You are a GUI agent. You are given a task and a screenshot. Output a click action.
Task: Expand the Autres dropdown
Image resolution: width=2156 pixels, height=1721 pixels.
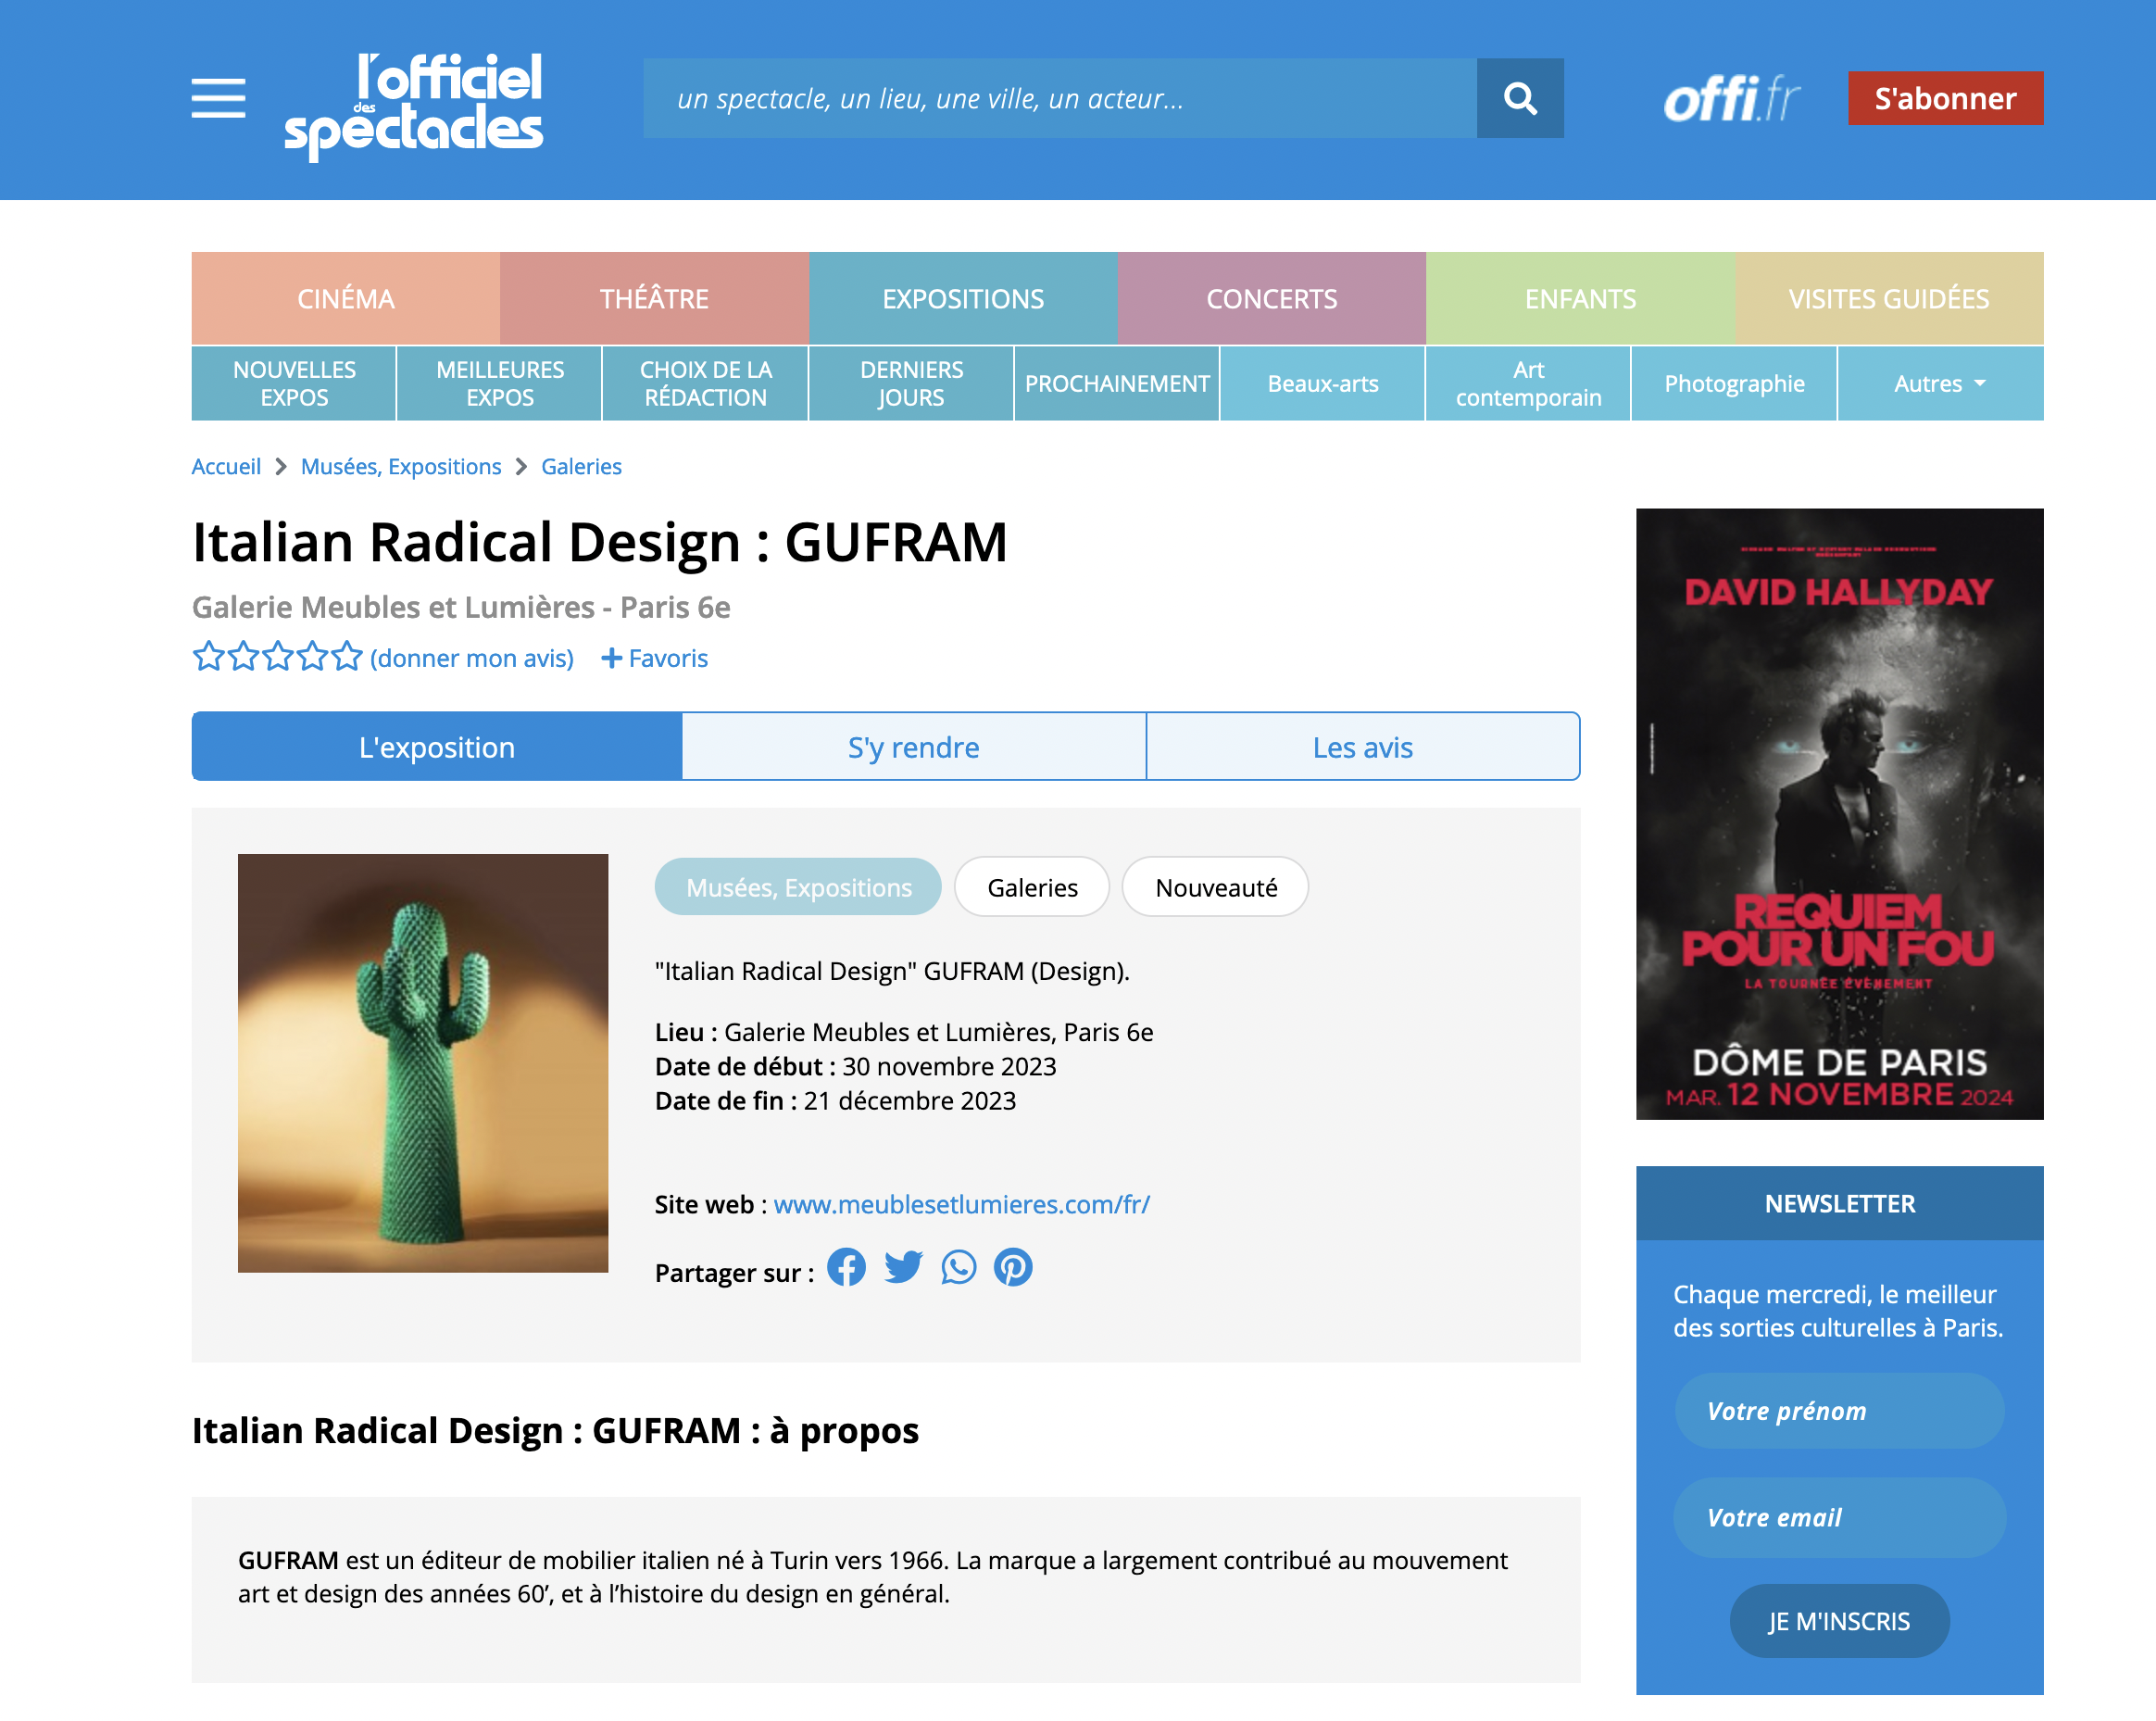(x=1939, y=384)
